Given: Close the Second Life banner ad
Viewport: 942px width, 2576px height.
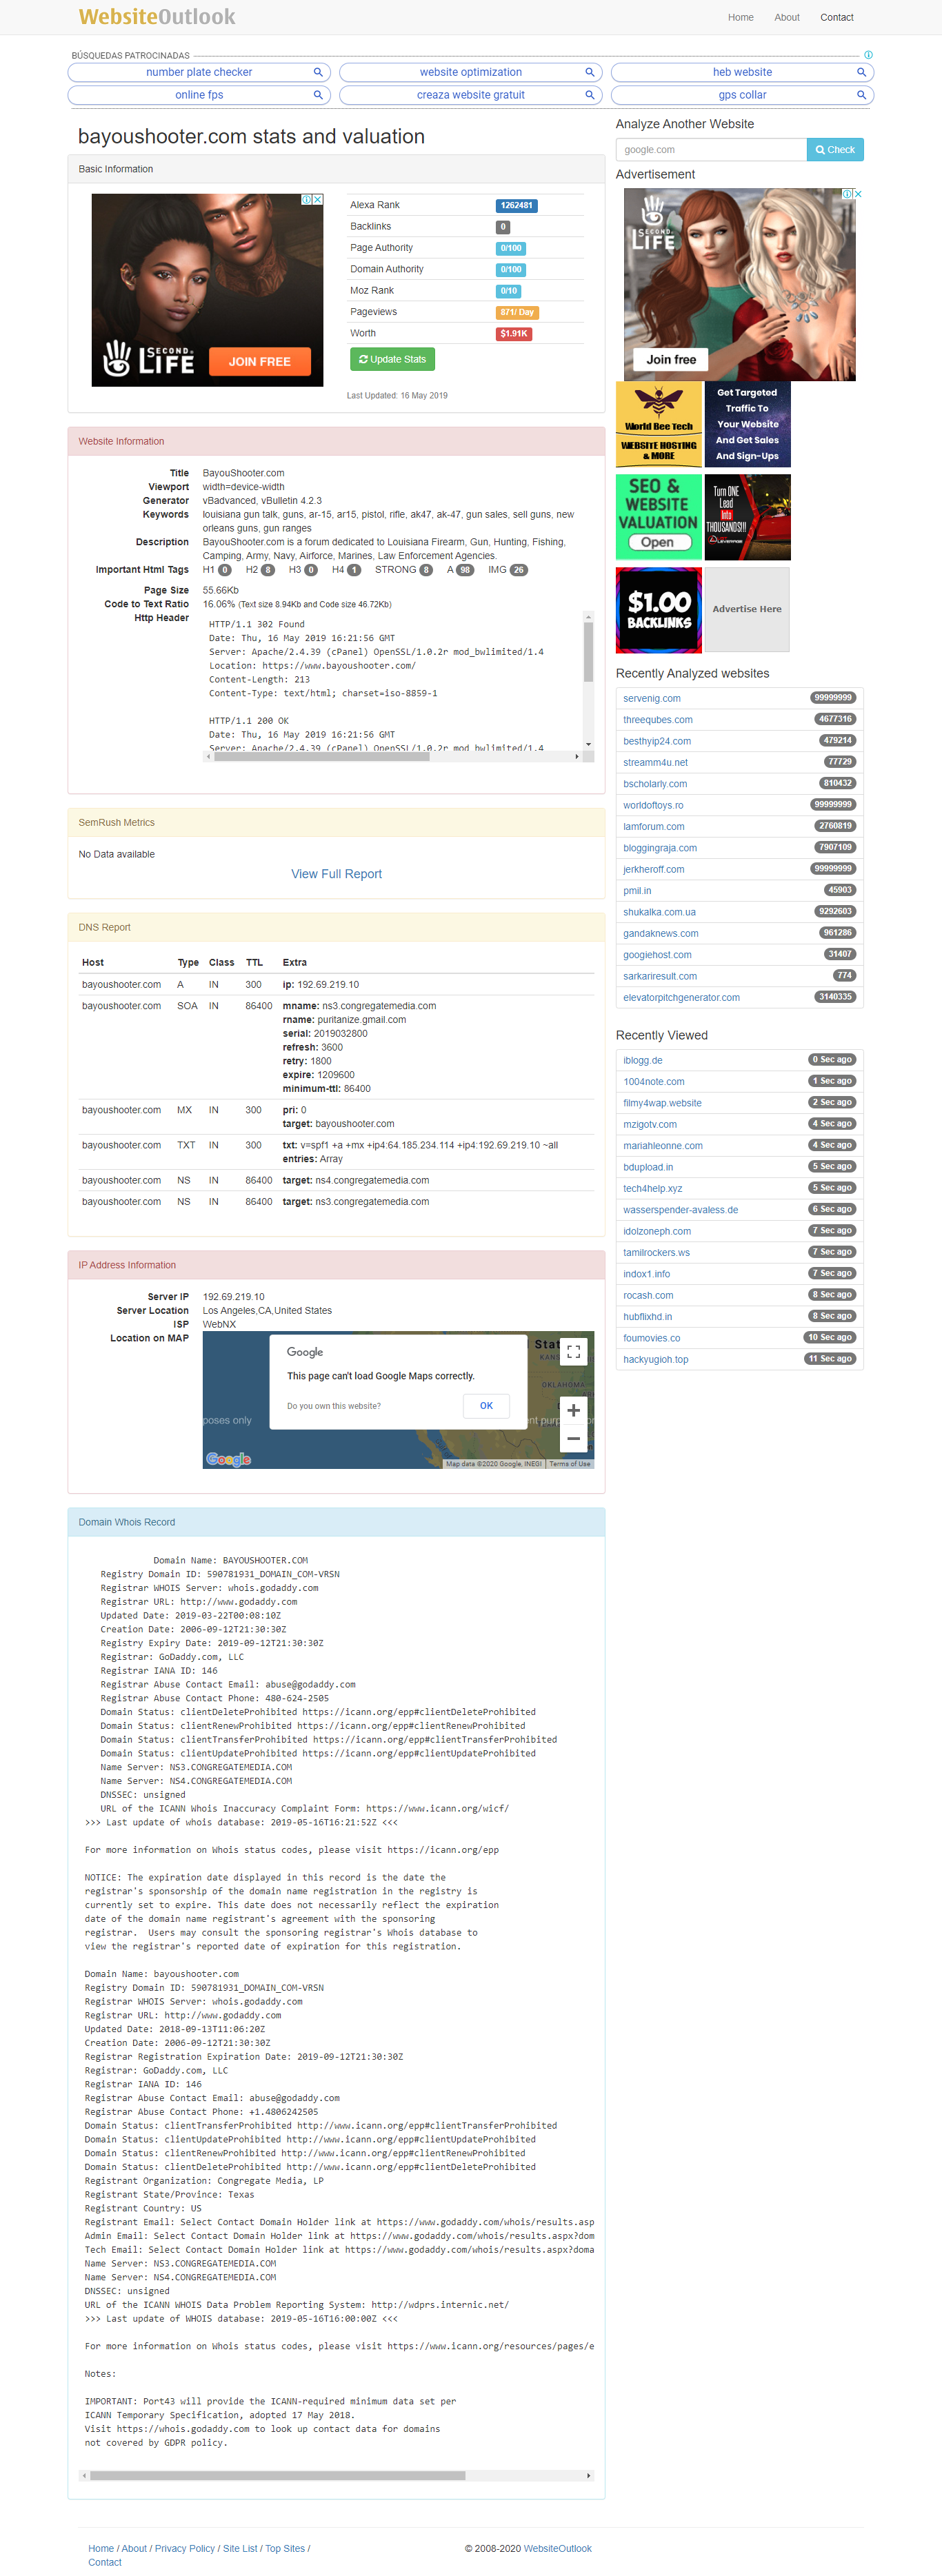Looking at the screenshot, I should pos(318,200).
